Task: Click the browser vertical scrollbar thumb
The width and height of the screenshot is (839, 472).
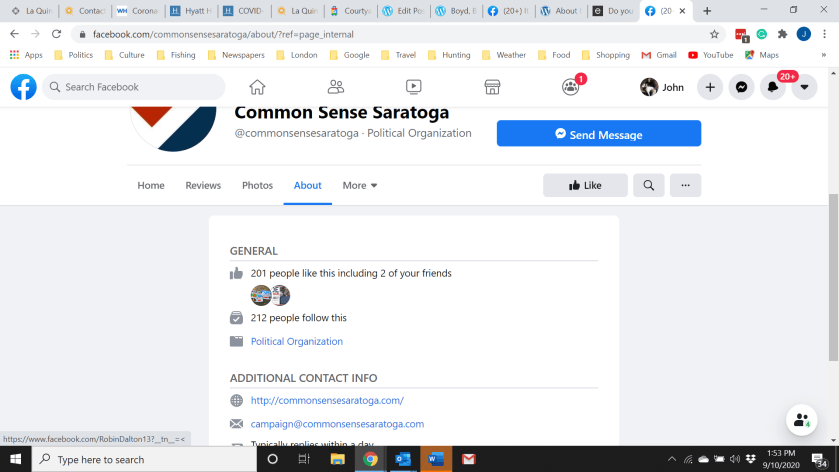Action: [x=833, y=277]
